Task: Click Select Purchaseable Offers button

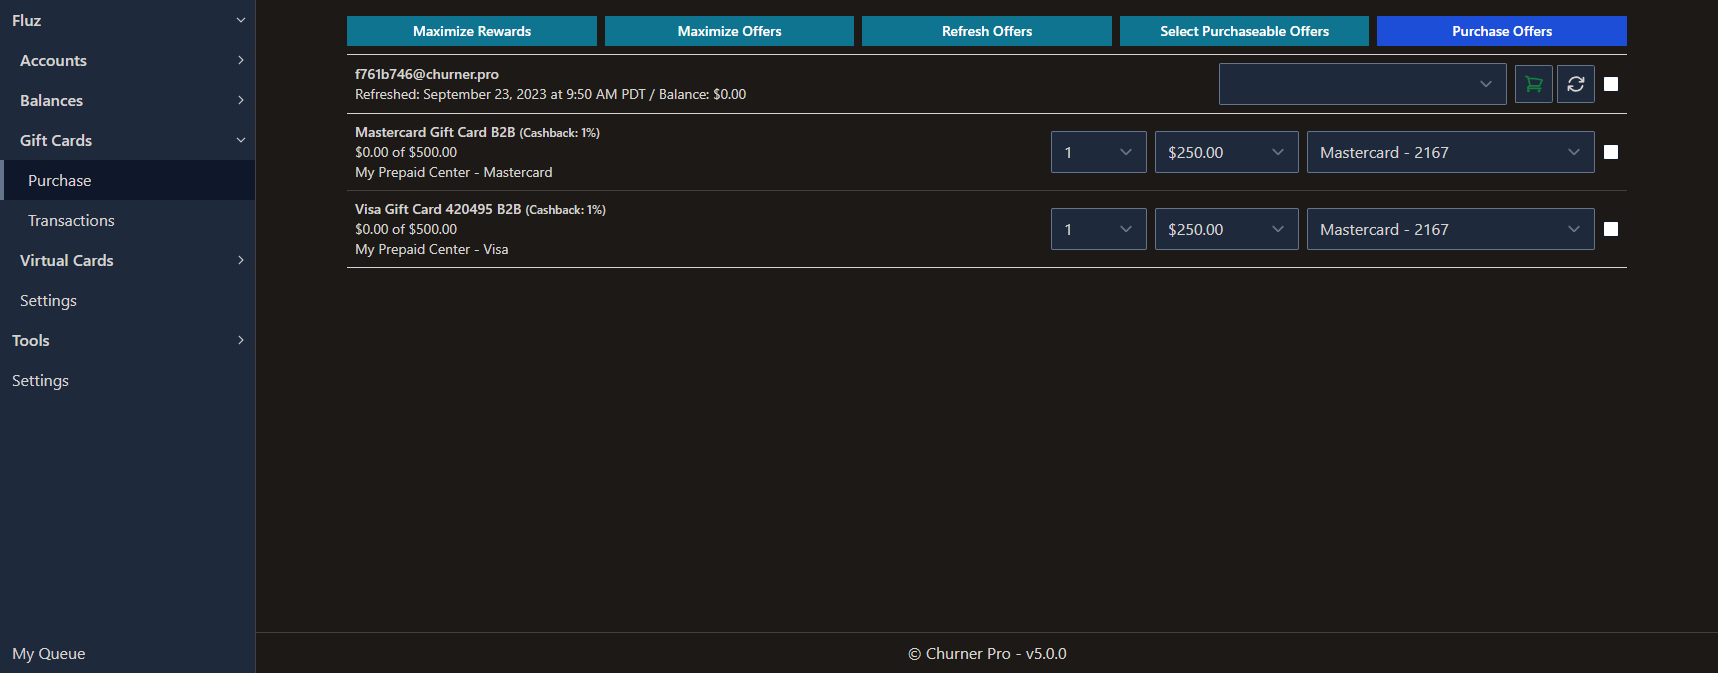Action: [1244, 31]
